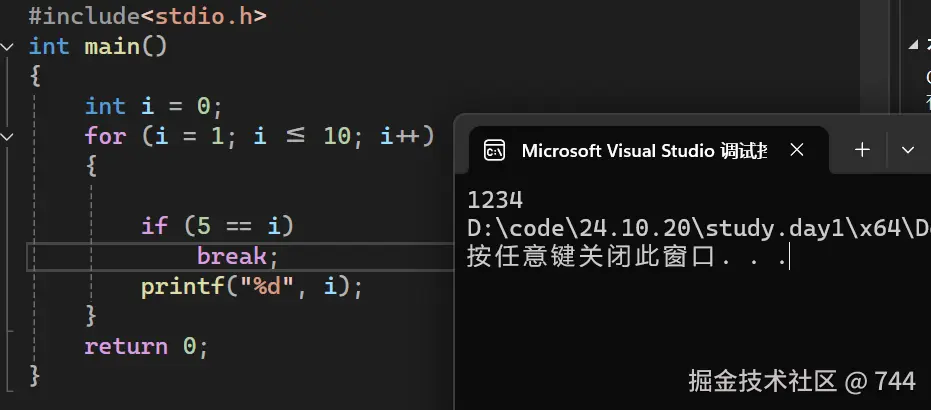Close the Microsoft Visual Studio debug console tab

[797, 150]
